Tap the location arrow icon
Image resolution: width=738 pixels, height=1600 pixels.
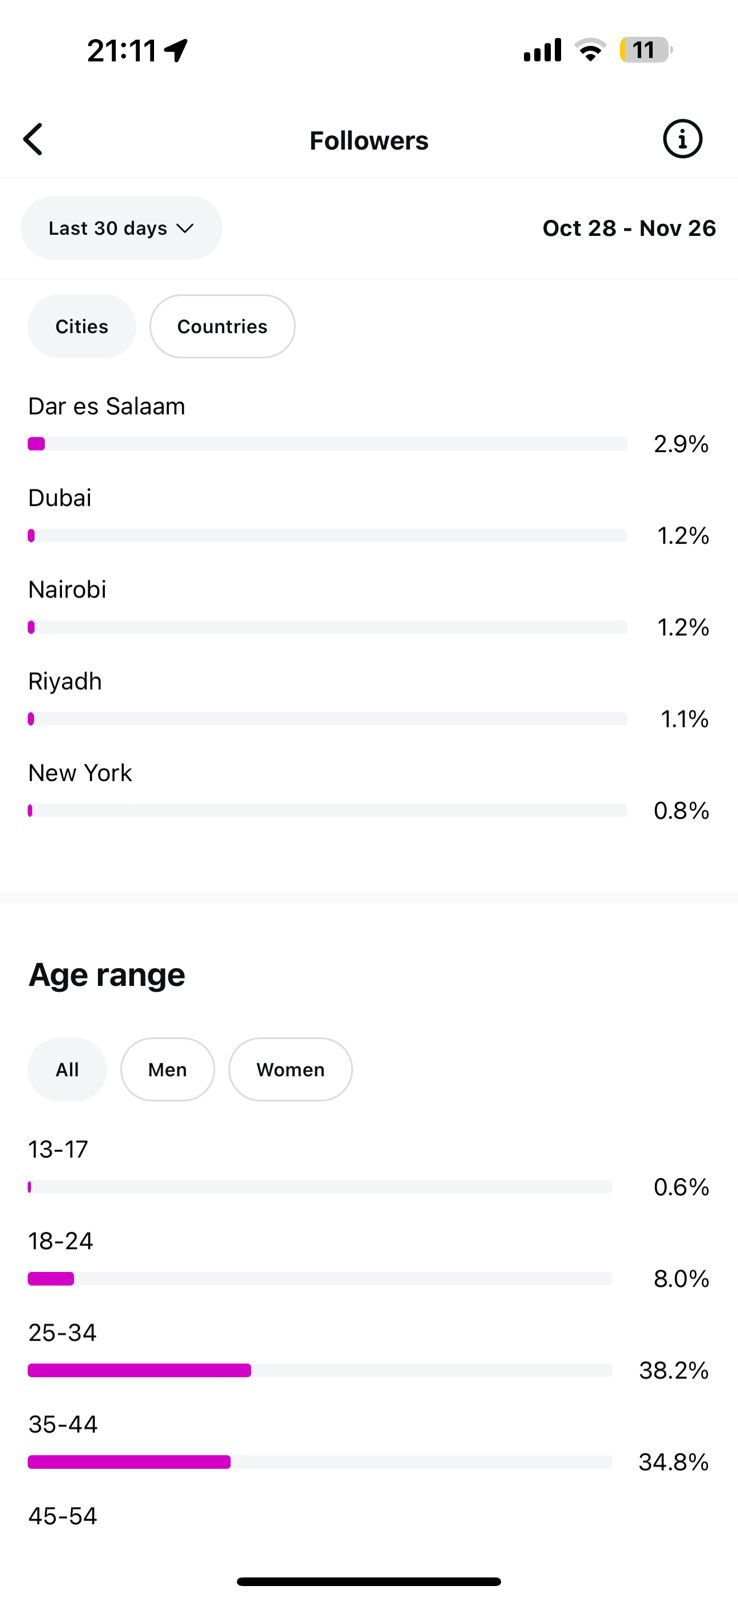coord(177,50)
